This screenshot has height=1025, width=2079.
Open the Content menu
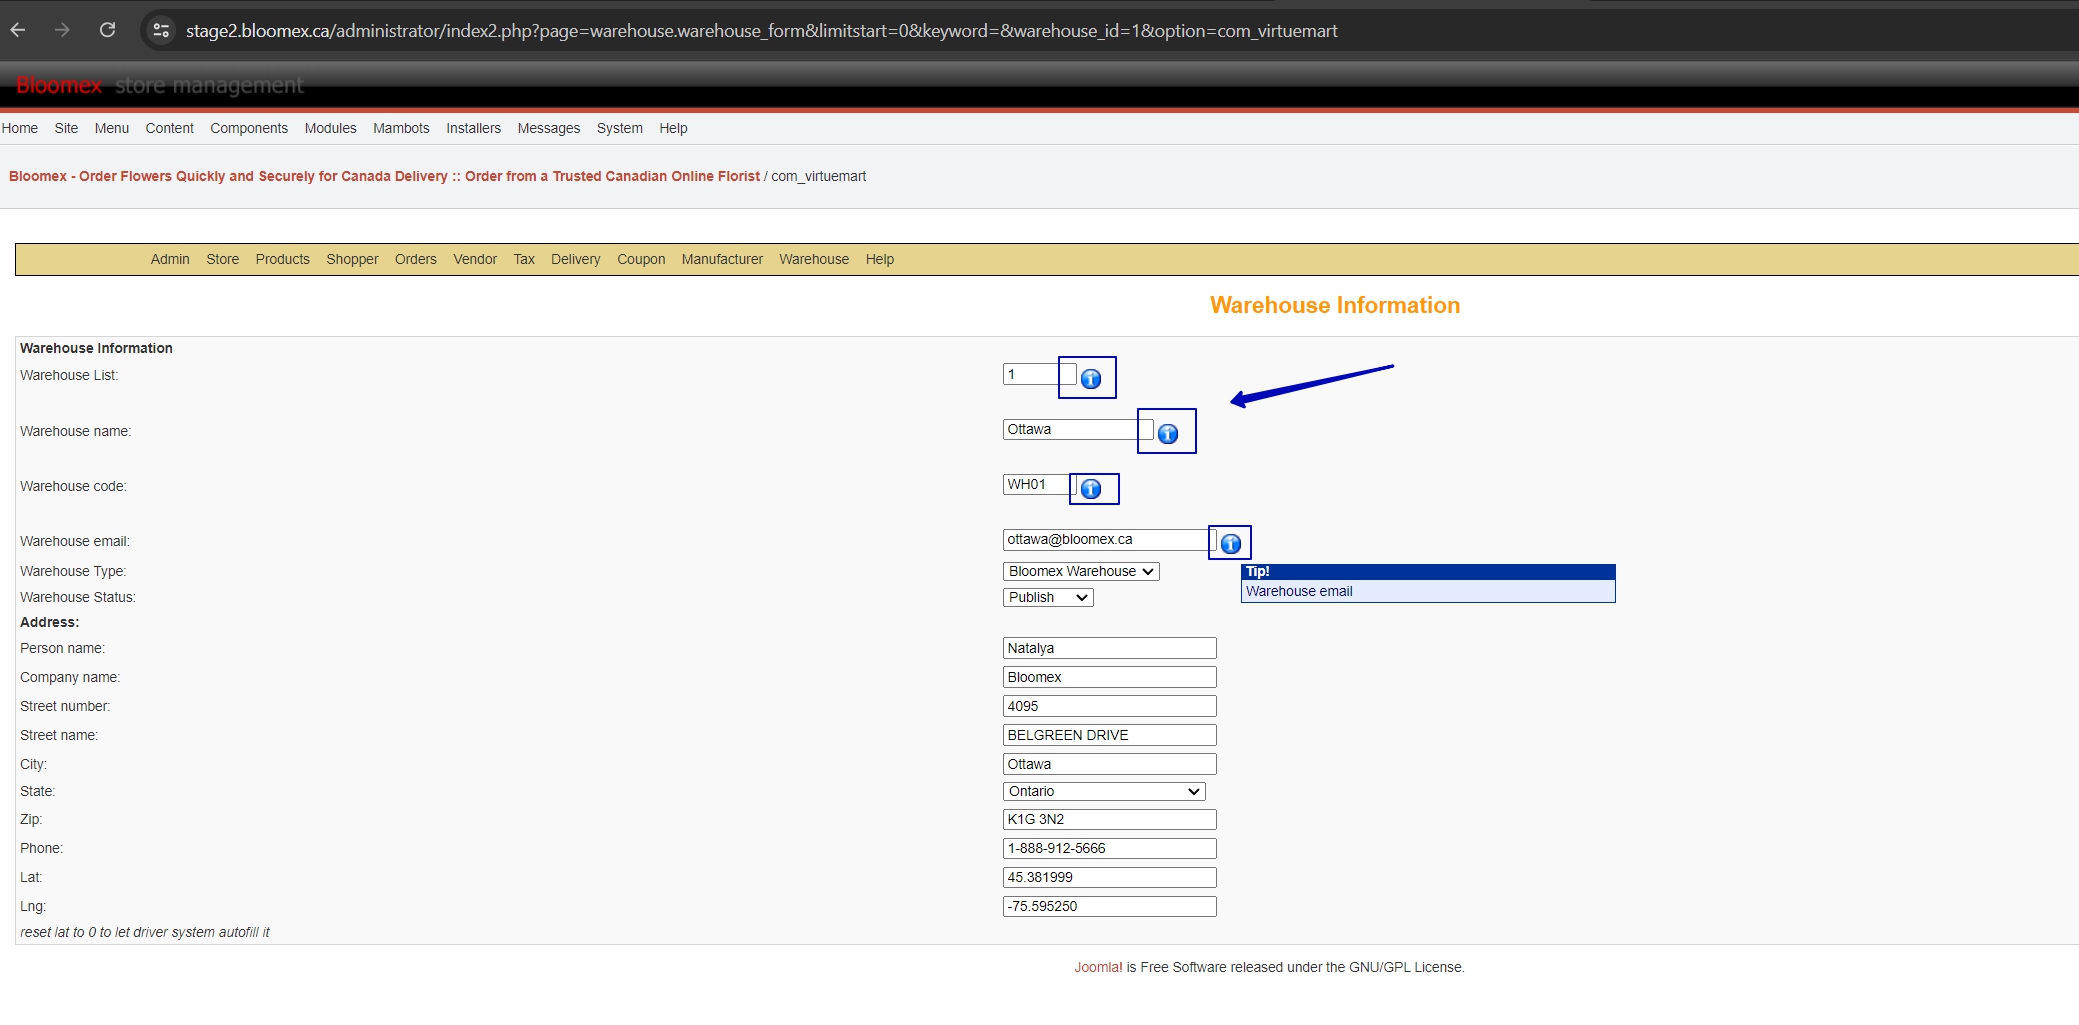[170, 128]
